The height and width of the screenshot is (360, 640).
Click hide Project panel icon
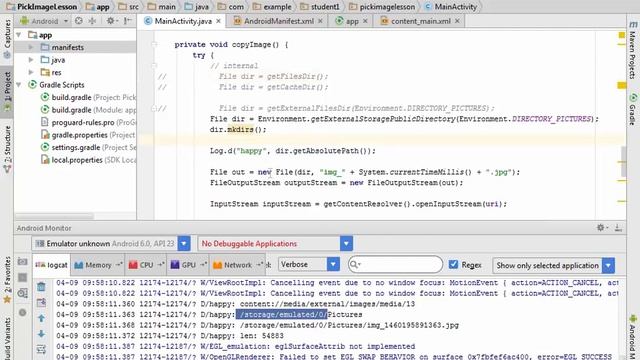pos(128,21)
